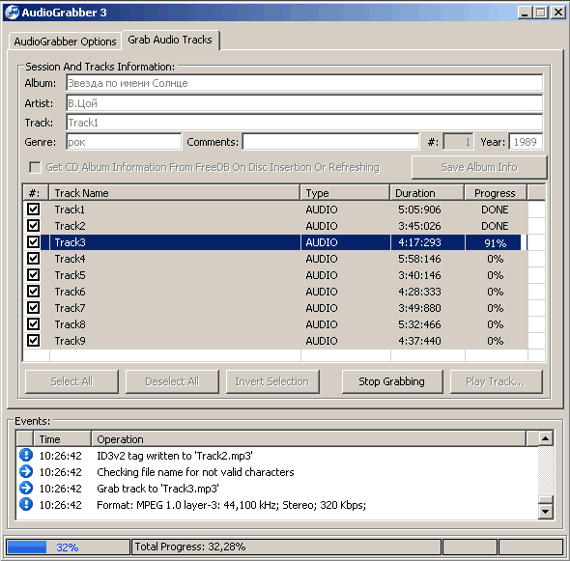Click duration 4:37:440 cell
The image size is (570, 561).
tap(420, 341)
